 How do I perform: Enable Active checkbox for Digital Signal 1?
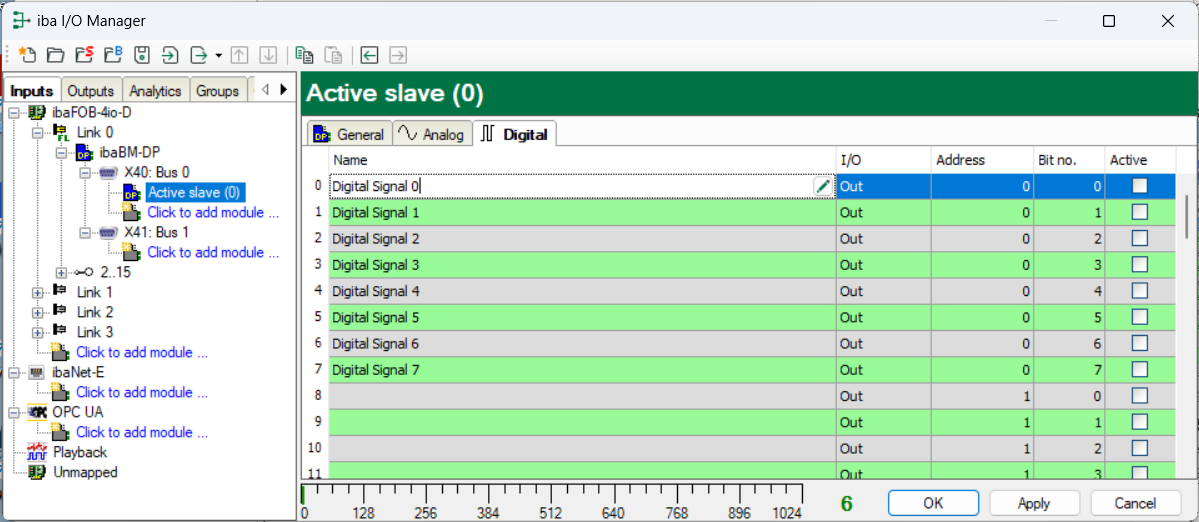tap(1139, 212)
